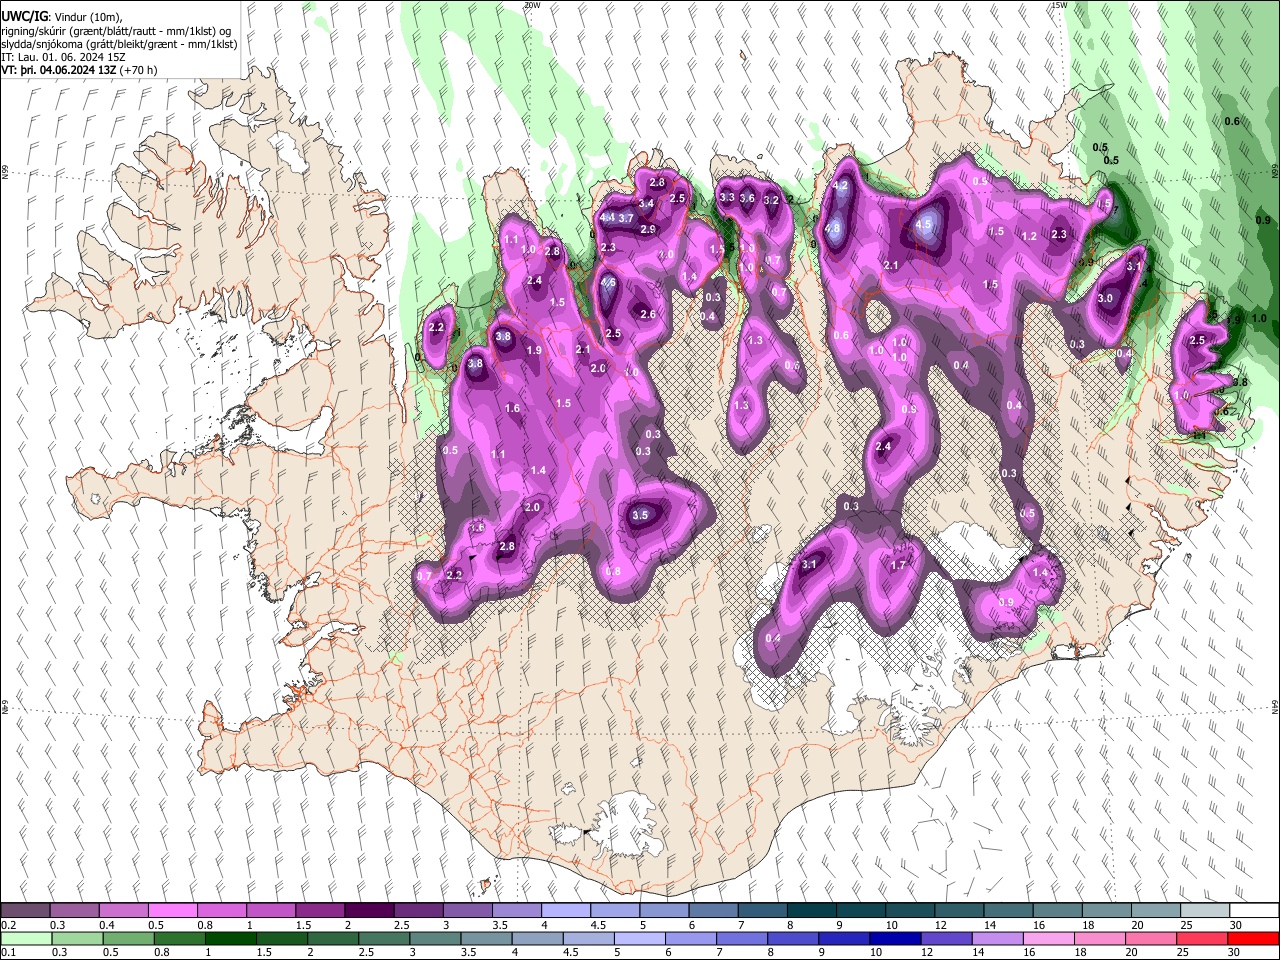Select darkest green lower swatch from 1 to 1.5
This screenshot has width=1280, height=960.
[x=232, y=939]
